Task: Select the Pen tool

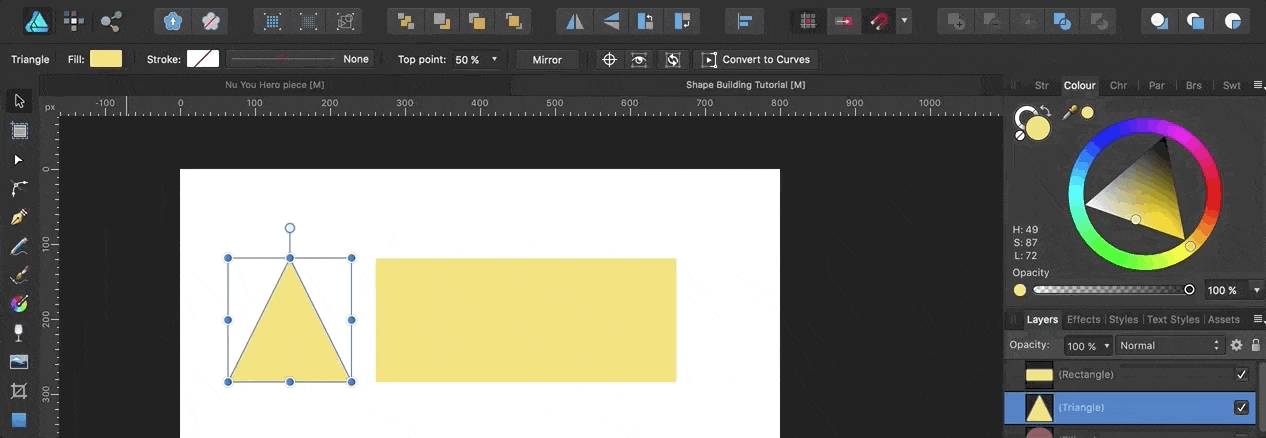Action: [19, 217]
